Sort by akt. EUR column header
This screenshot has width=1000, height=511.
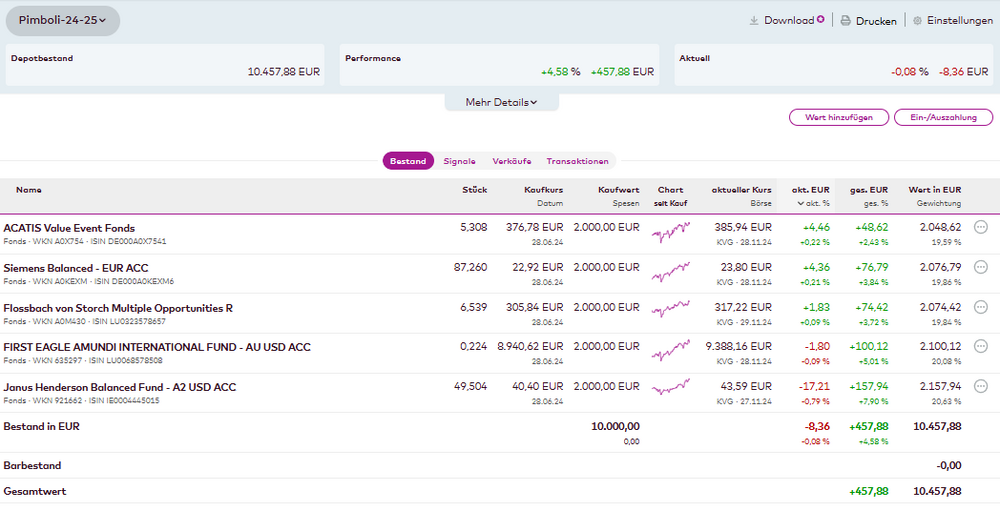point(810,189)
